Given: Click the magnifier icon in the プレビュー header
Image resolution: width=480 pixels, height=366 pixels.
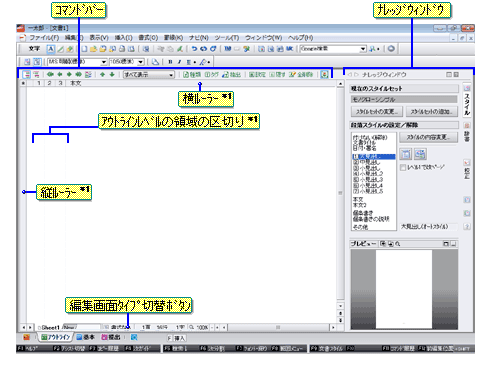Looking at the screenshot, I should click(x=397, y=244).
